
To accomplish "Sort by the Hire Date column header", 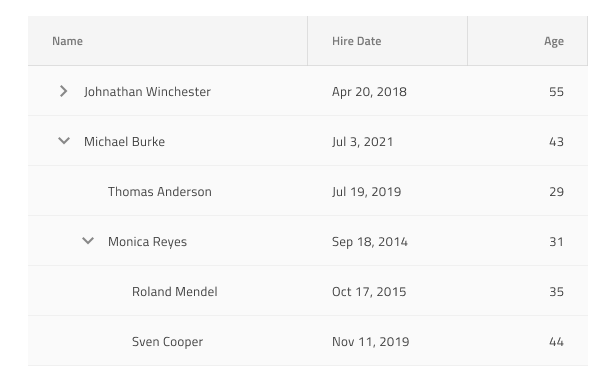I will tap(387, 41).
